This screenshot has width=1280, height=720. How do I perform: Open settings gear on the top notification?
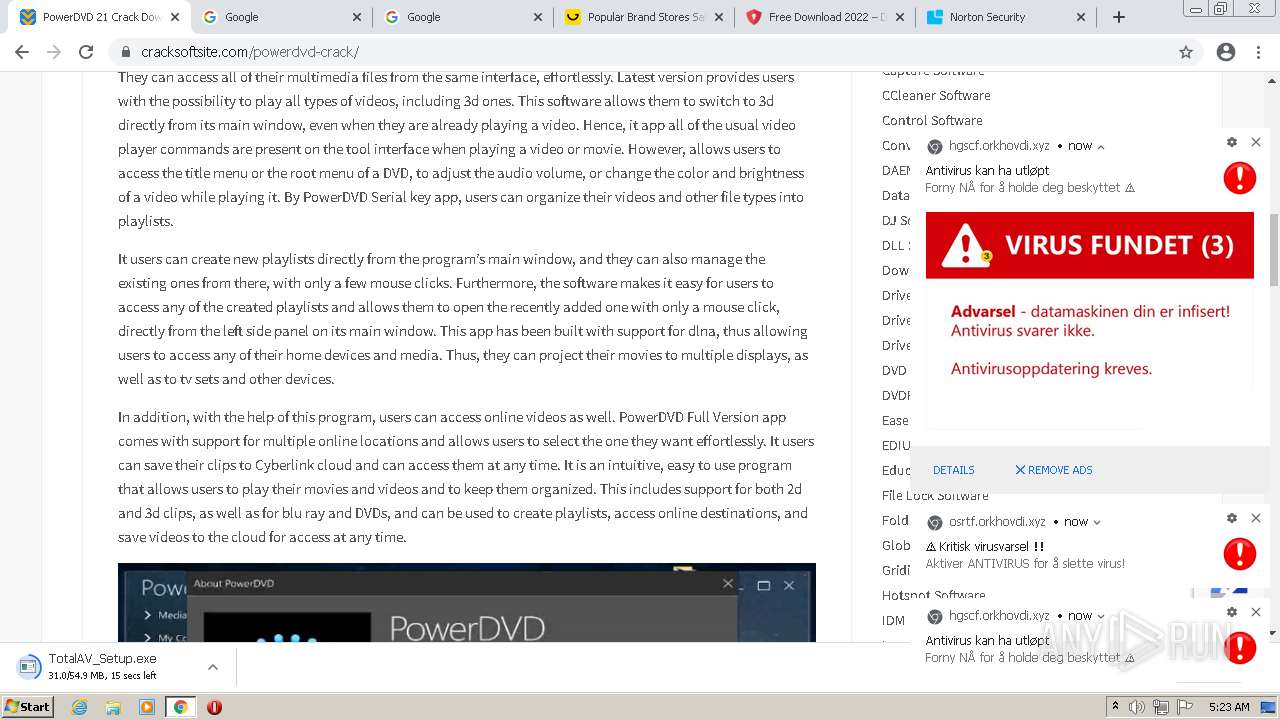point(1232,142)
